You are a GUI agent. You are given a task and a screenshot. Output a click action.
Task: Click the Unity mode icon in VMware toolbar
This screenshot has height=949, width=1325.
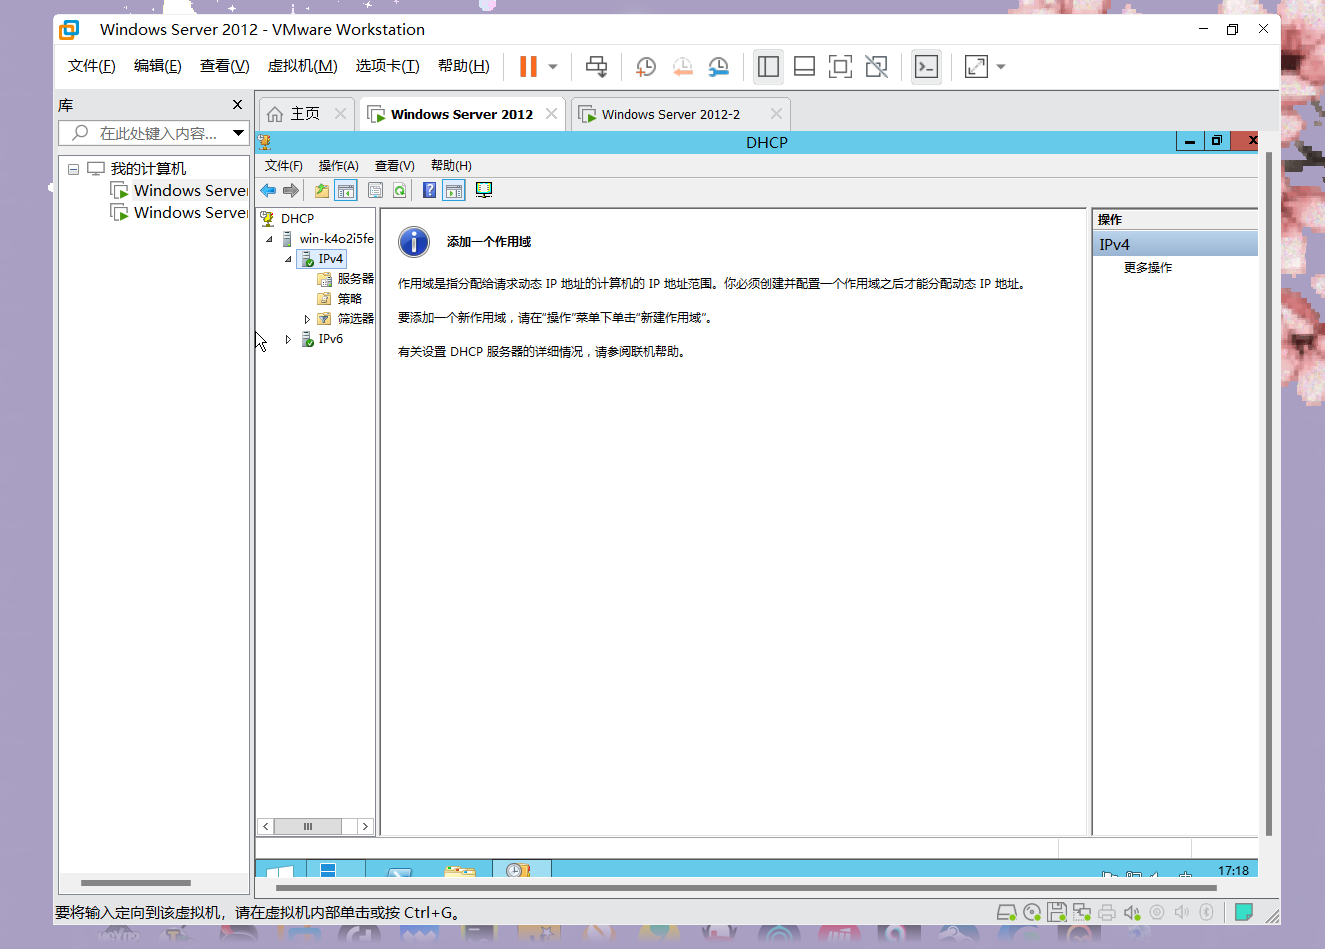tap(876, 67)
